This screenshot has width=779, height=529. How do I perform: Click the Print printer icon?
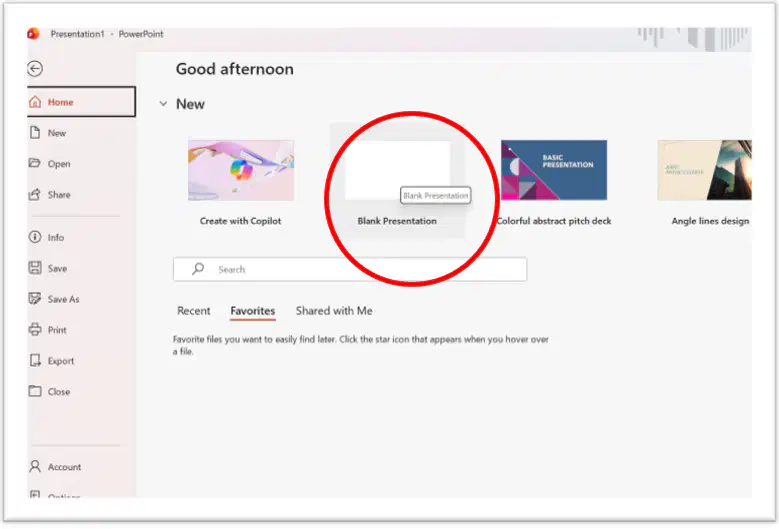35,329
